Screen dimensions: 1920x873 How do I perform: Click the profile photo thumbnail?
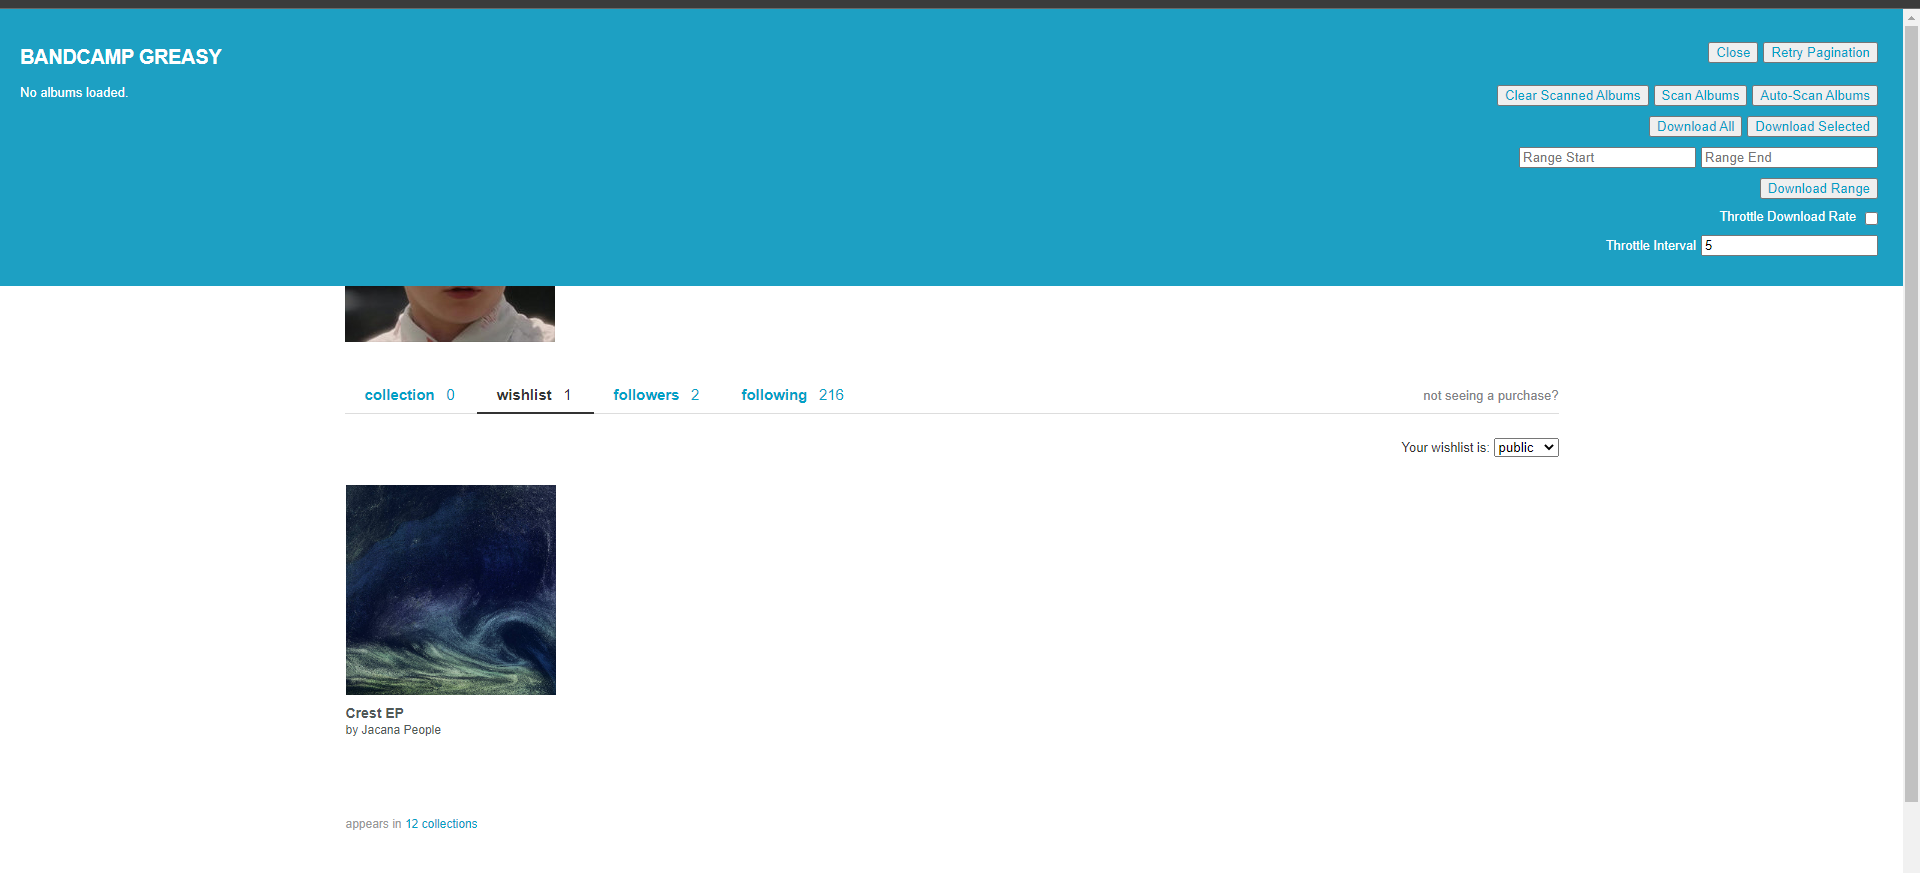(450, 314)
